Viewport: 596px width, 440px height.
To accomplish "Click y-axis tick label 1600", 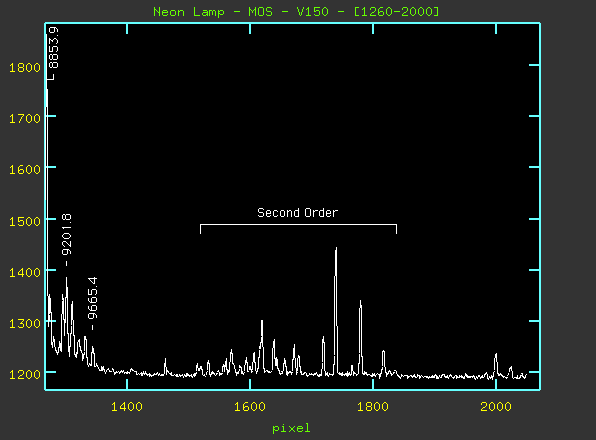I will click(25, 169).
